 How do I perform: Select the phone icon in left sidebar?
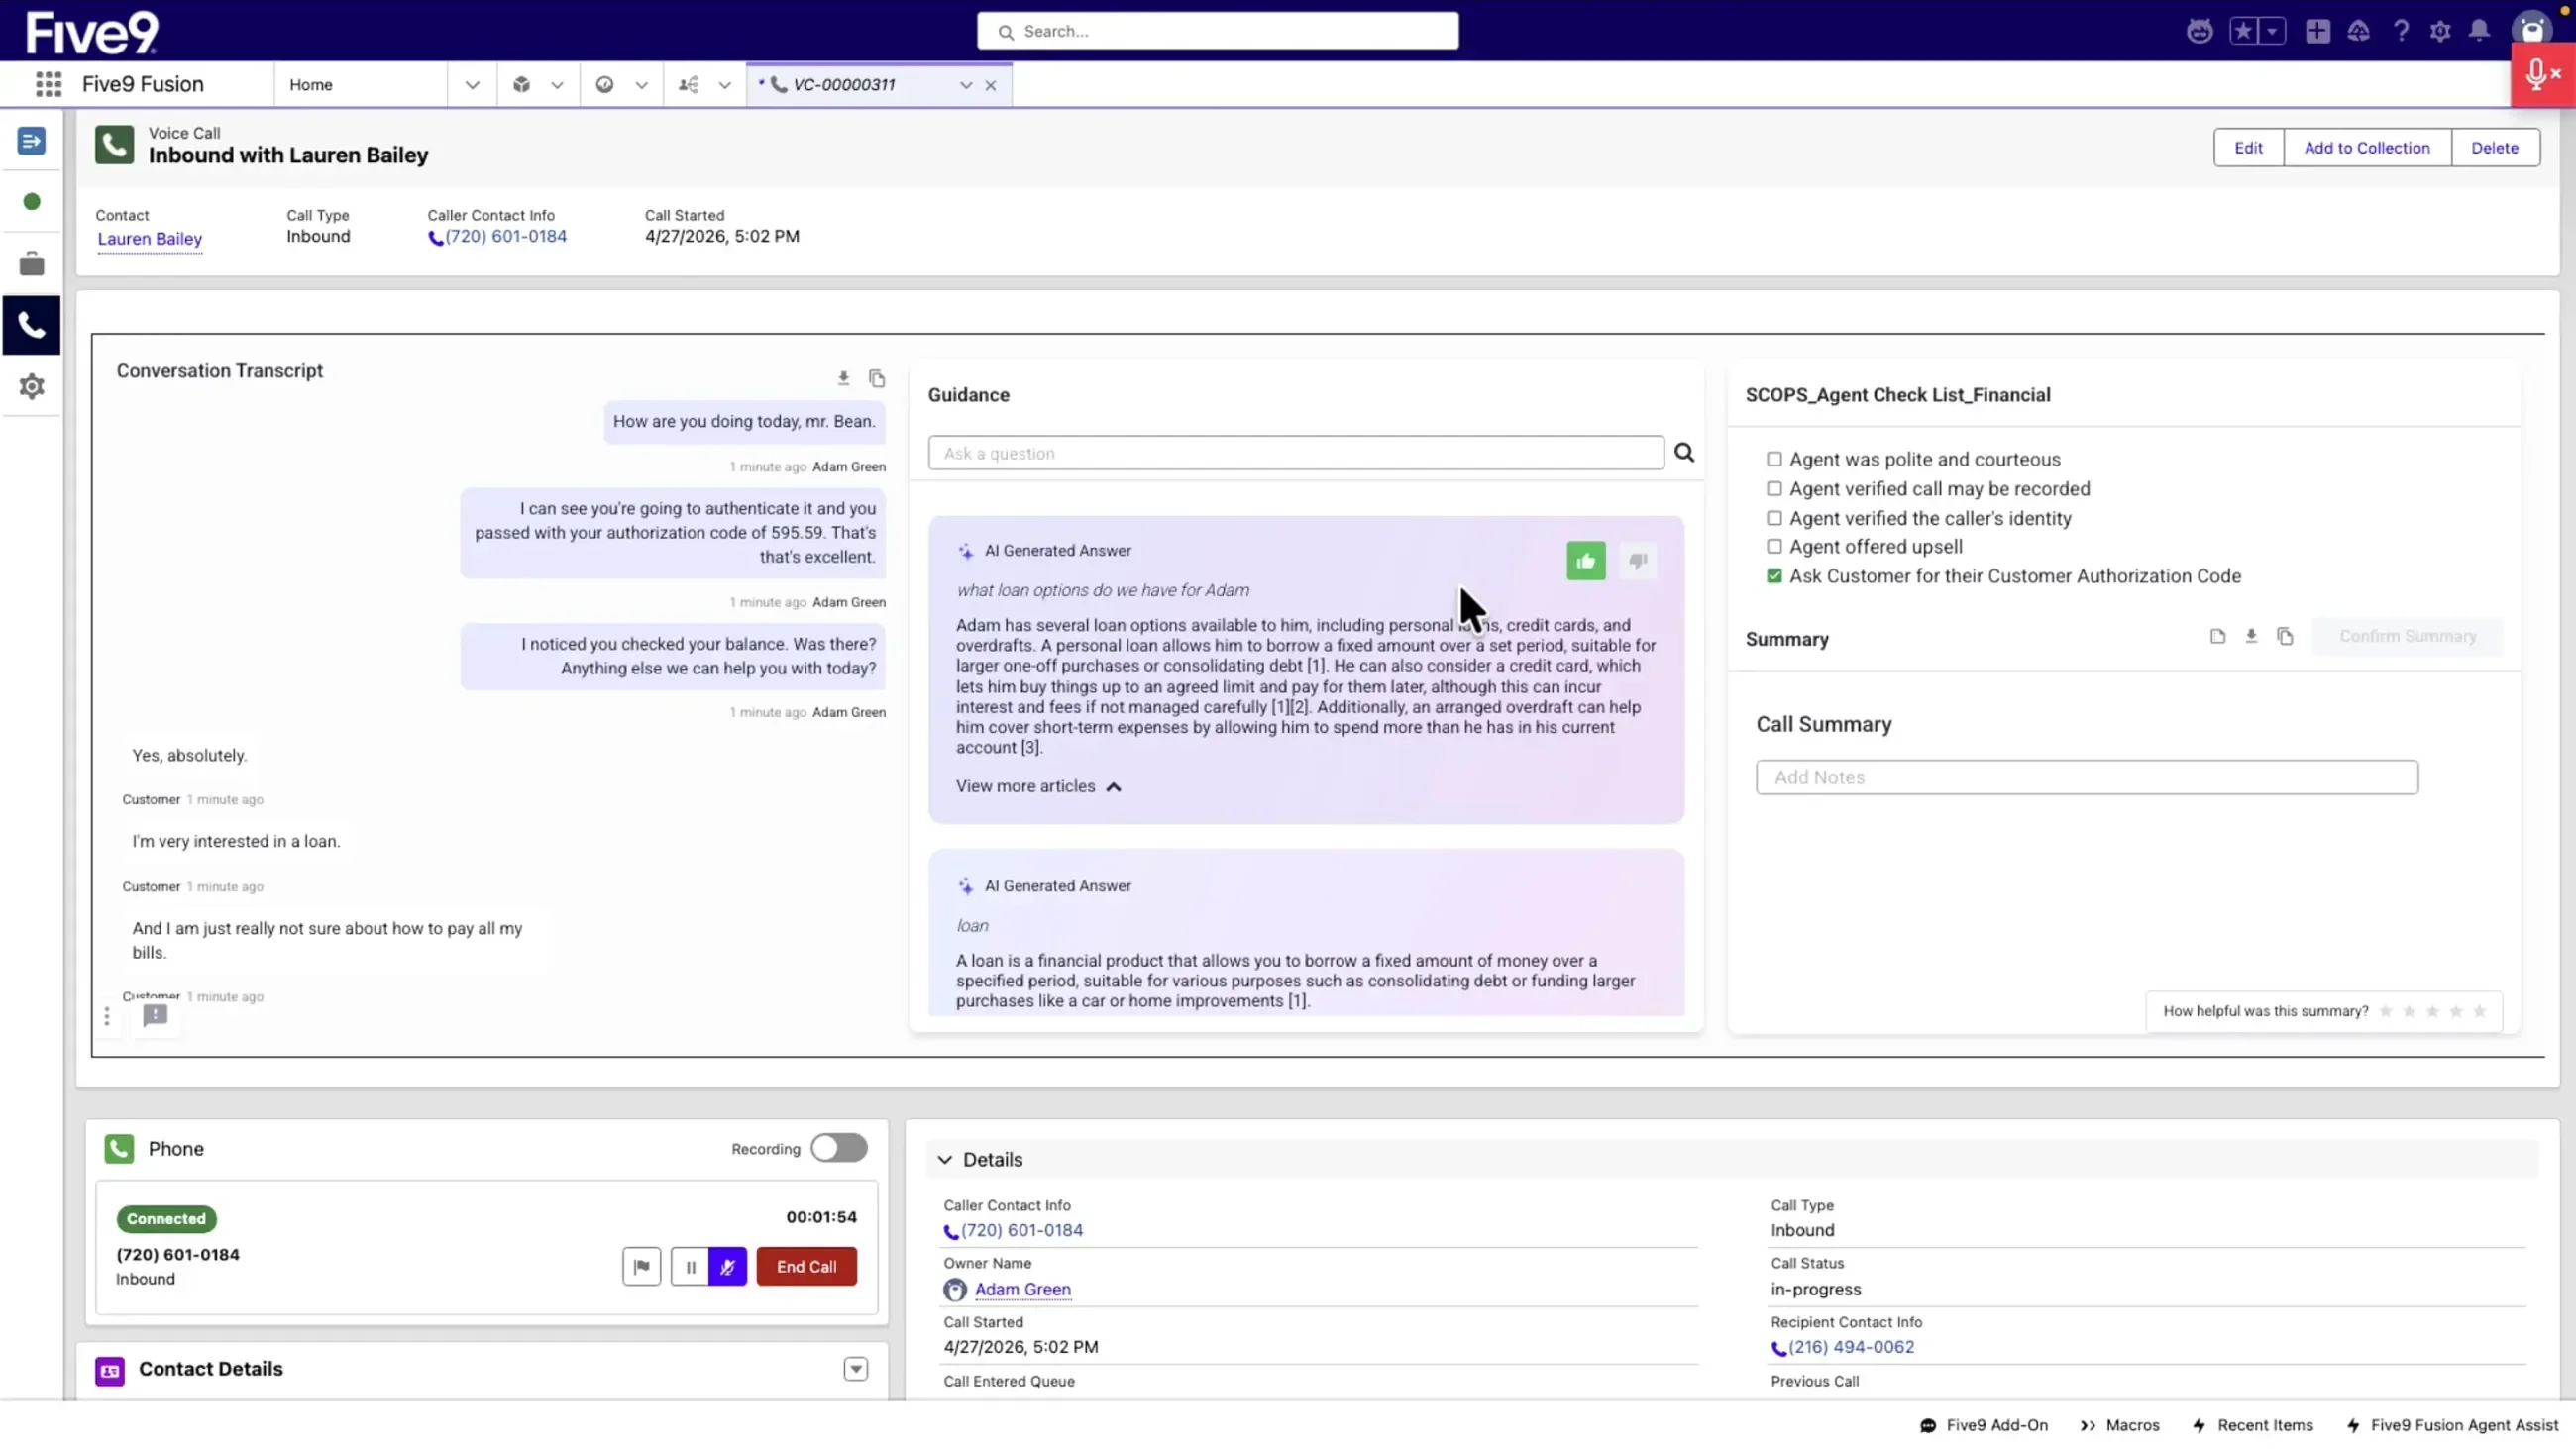pos(31,325)
